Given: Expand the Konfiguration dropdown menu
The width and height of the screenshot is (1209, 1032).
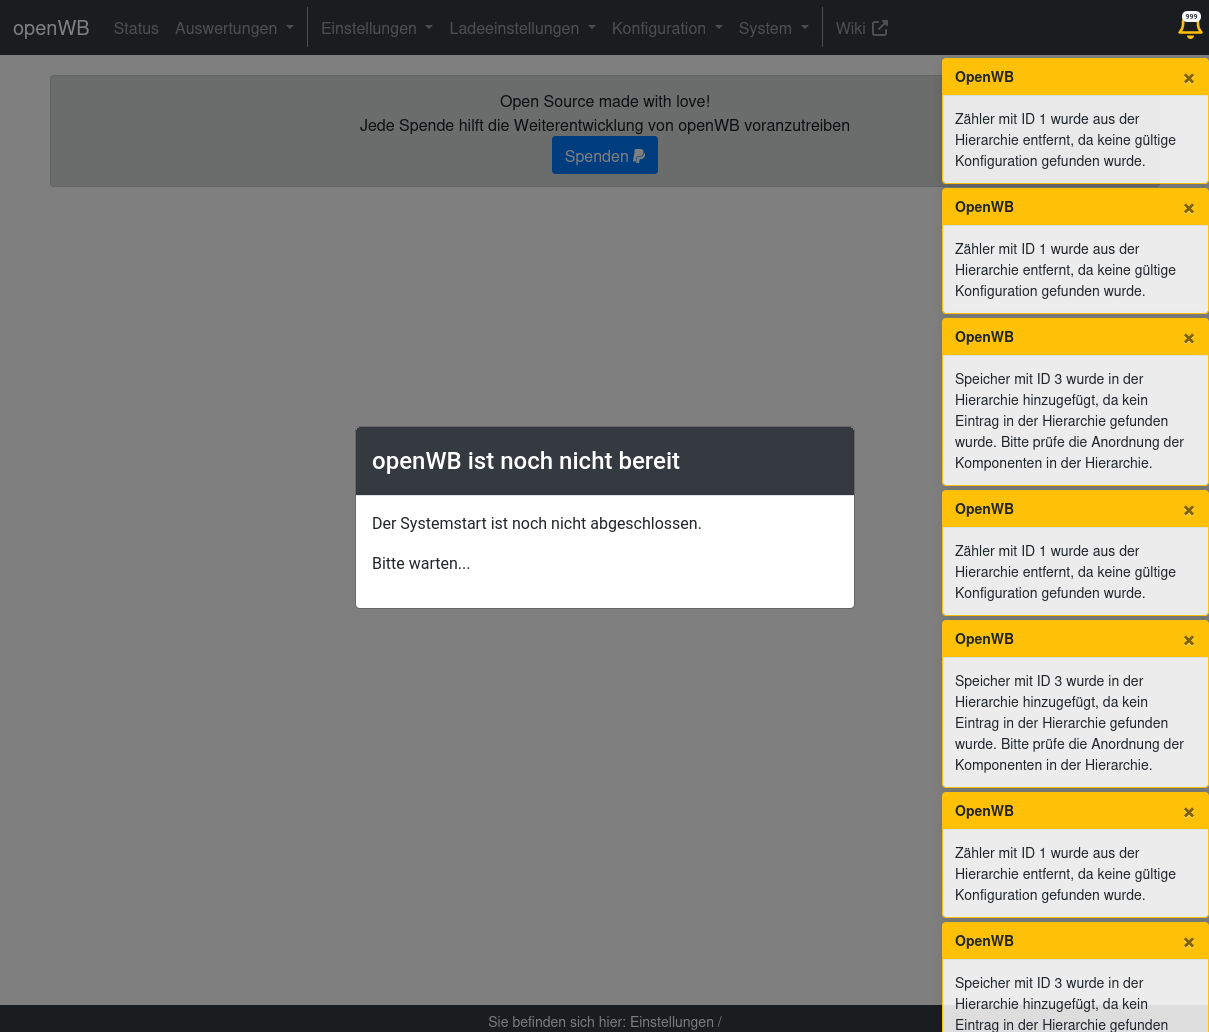Looking at the screenshot, I should [x=667, y=28].
